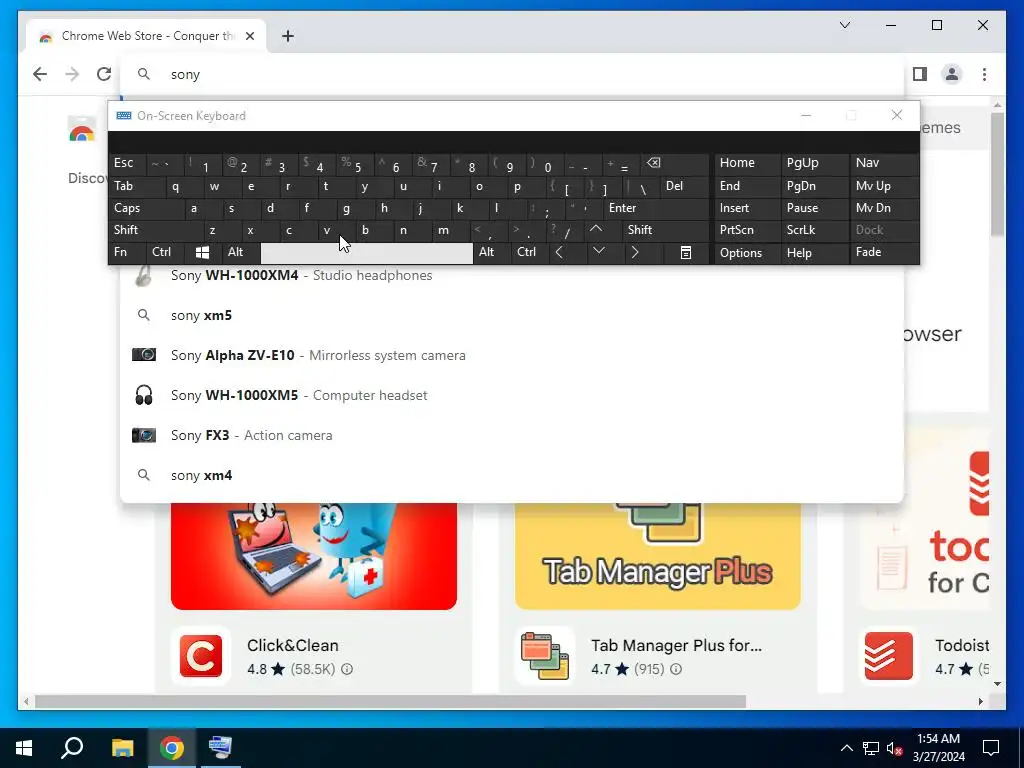Click the Backspace key on On-Screen Keyboard
The height and width of the screenshot is (768, 1024).
pos(675,163)
